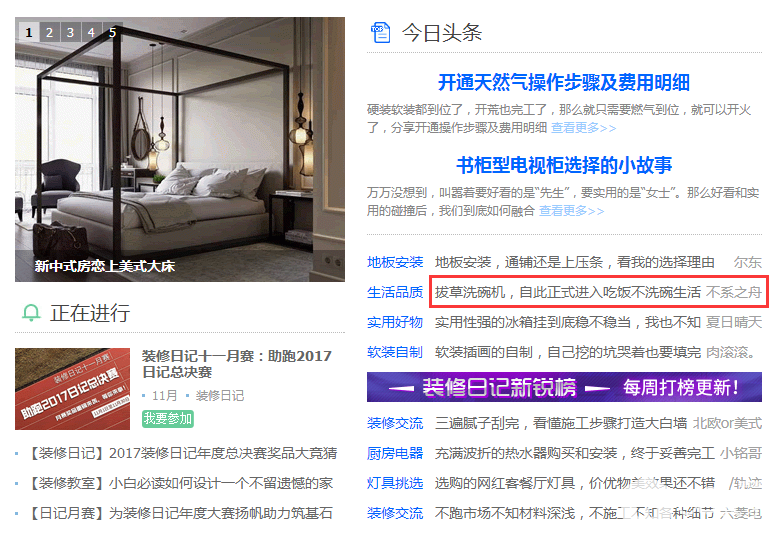Open the highlighted 拔草洗碗机 article
Viewport: 776px width, 537px height.
(568, 293)
